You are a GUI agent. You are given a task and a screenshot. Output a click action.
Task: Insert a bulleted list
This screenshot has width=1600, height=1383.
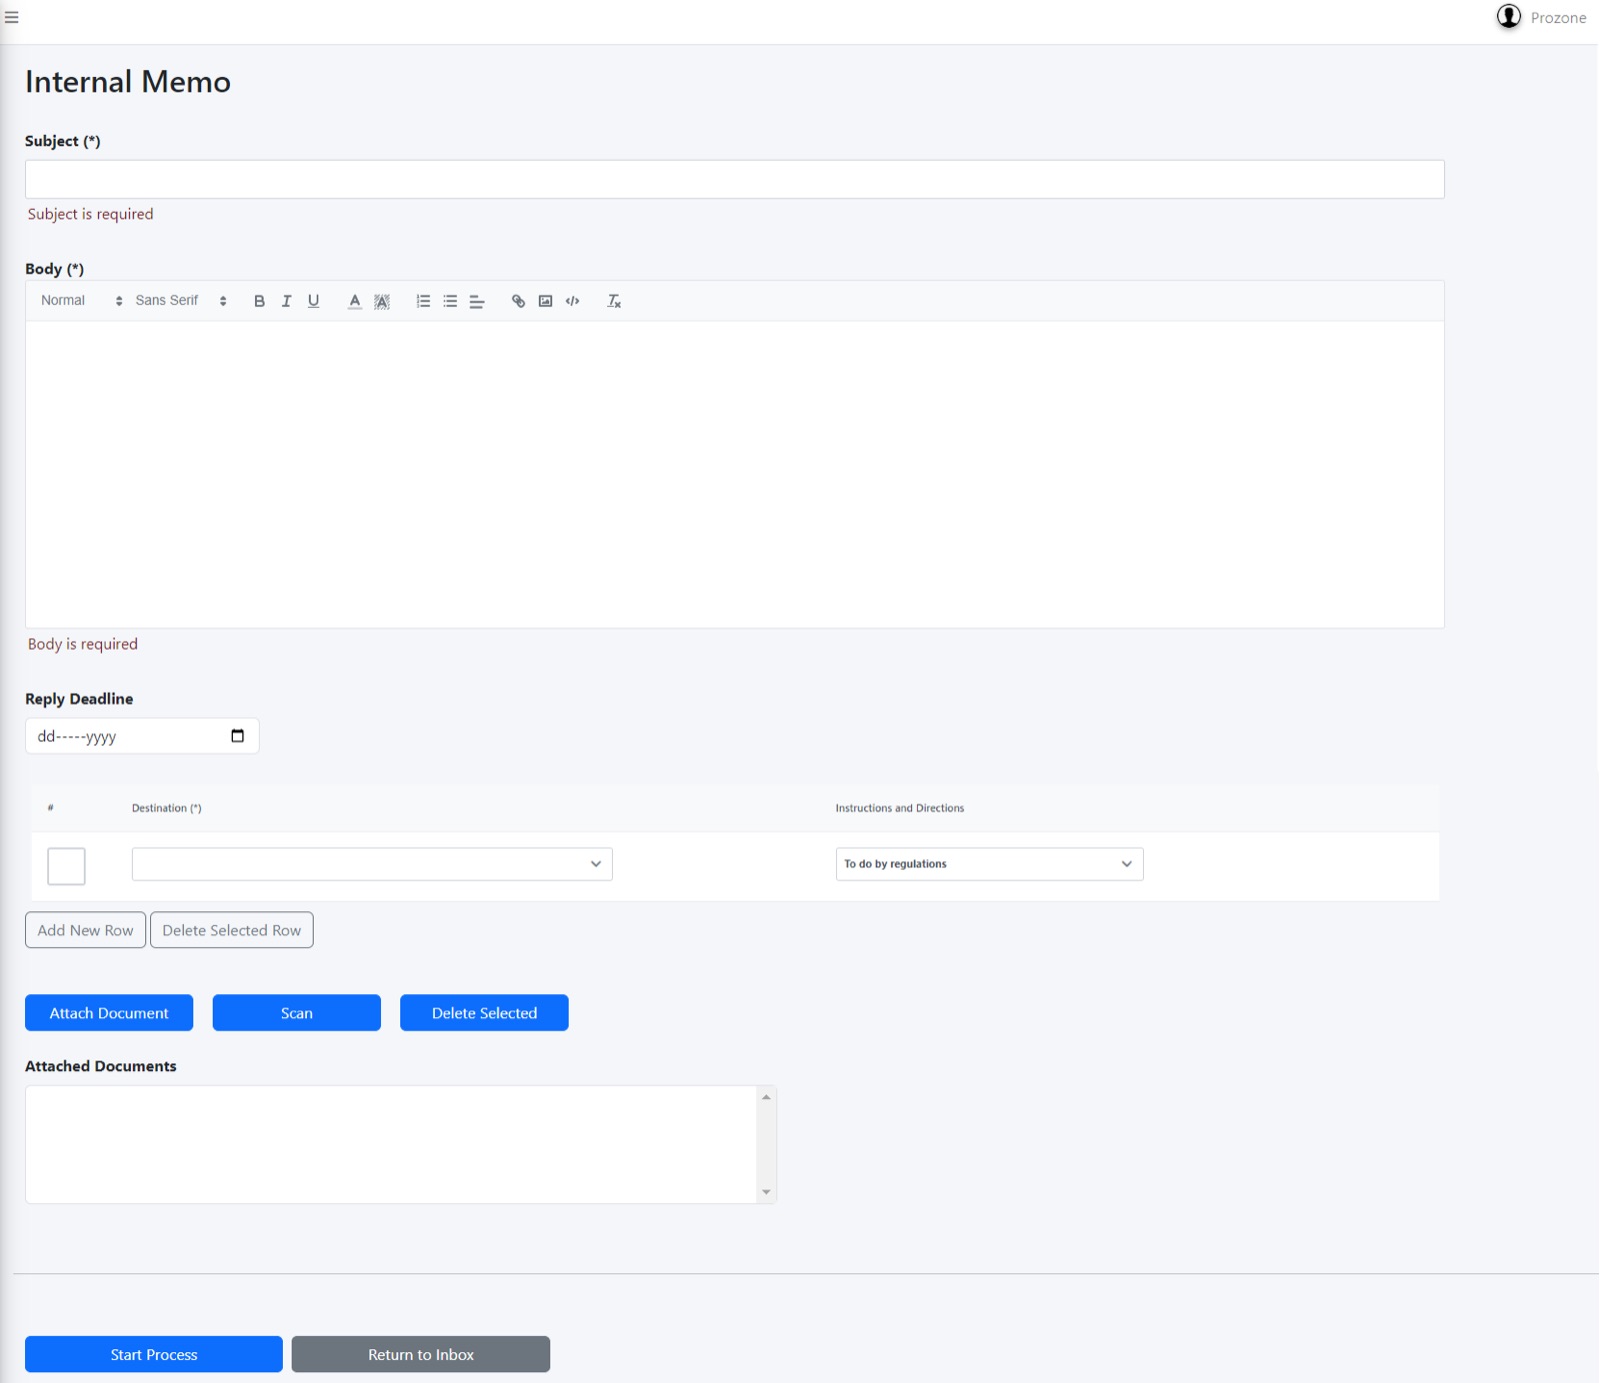(x=450, y=301)
